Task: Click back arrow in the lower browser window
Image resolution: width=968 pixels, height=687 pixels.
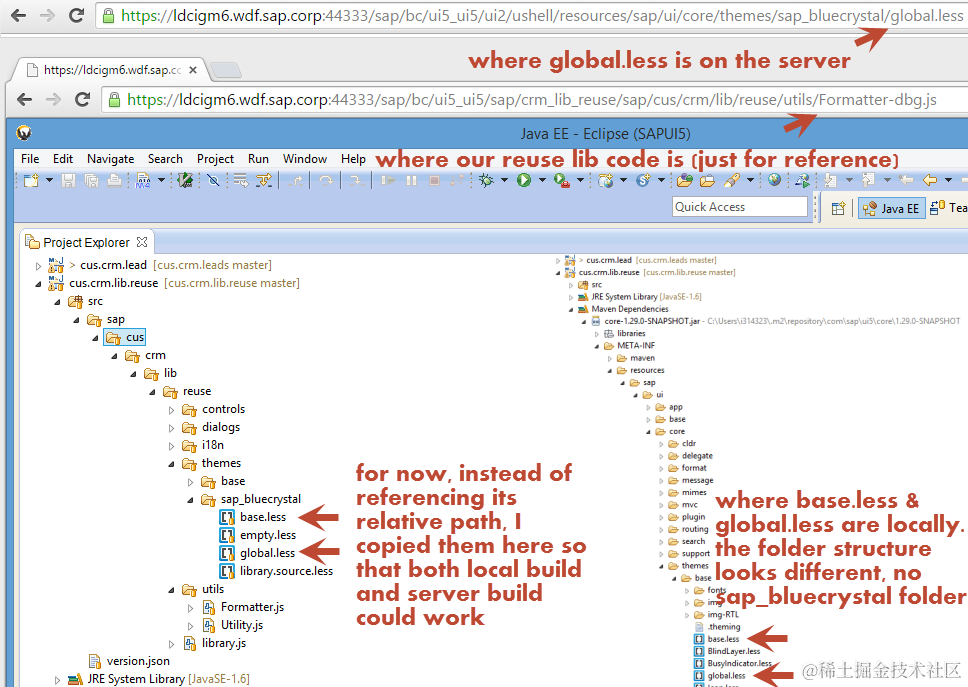Action: 25,99
